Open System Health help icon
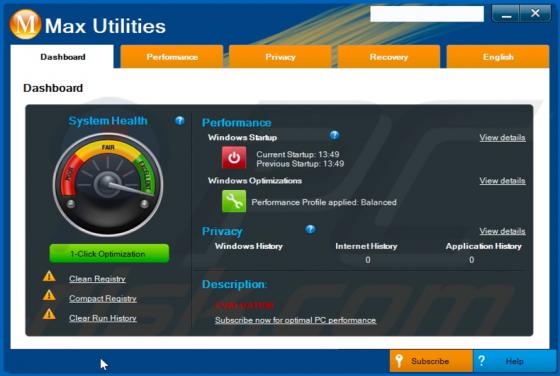Viewport: 560px width, 376px height. click(x=180, y=121)
